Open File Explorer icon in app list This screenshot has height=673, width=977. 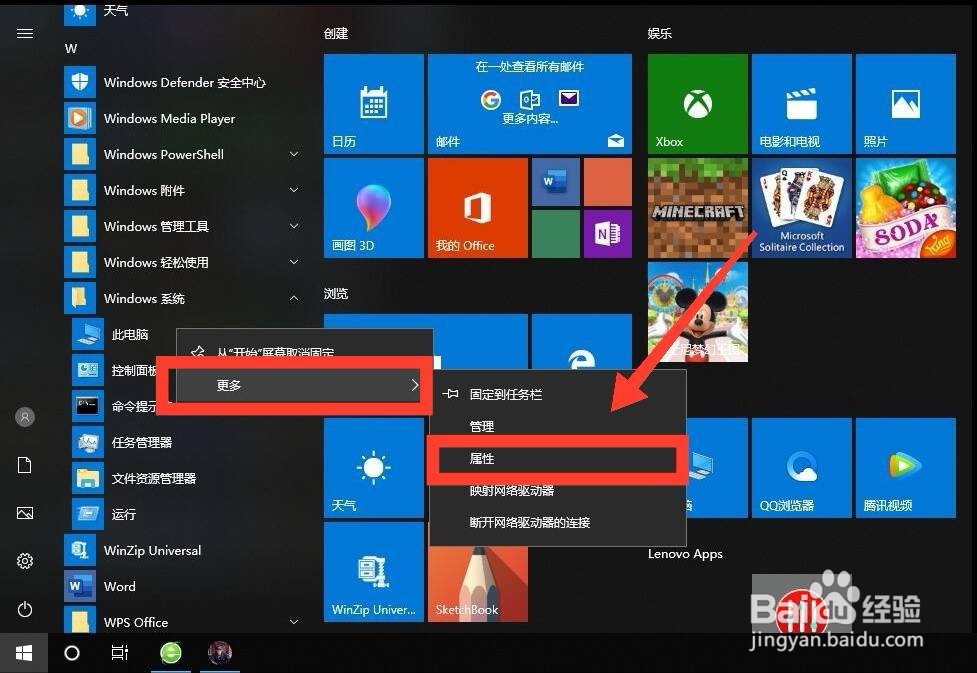click(x=88, y=479)
